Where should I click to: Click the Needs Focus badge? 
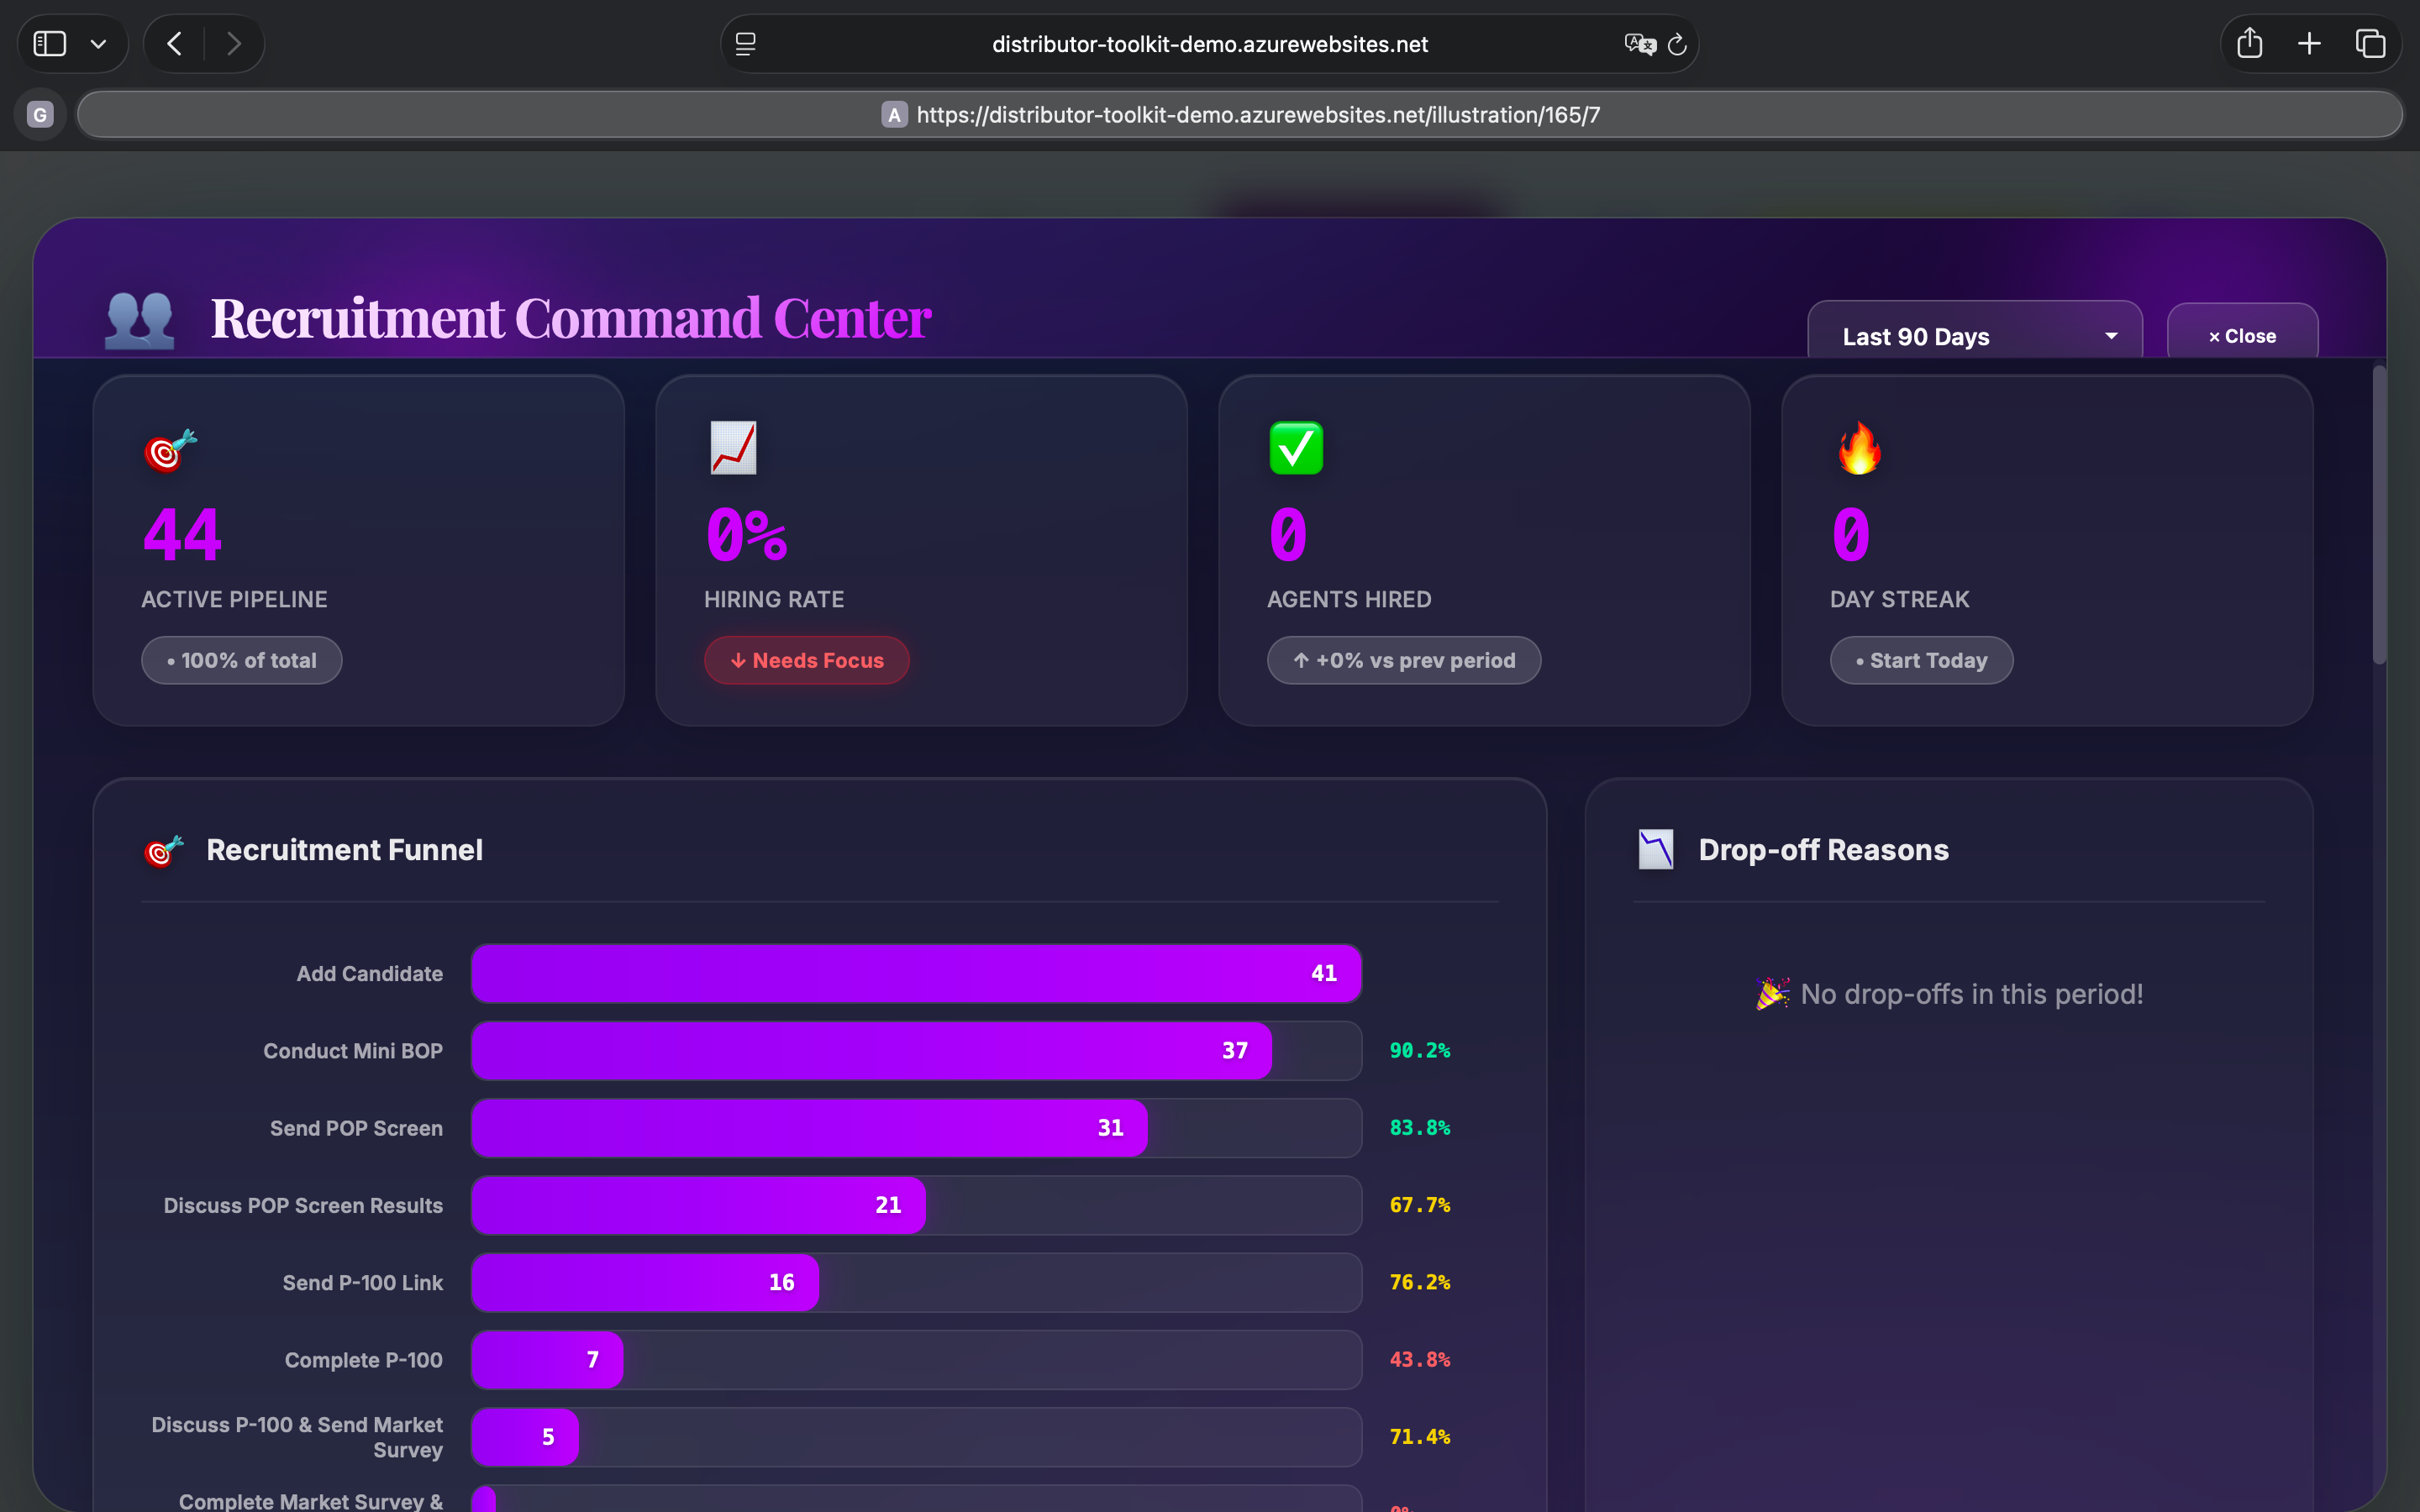(x=806, y=660)
